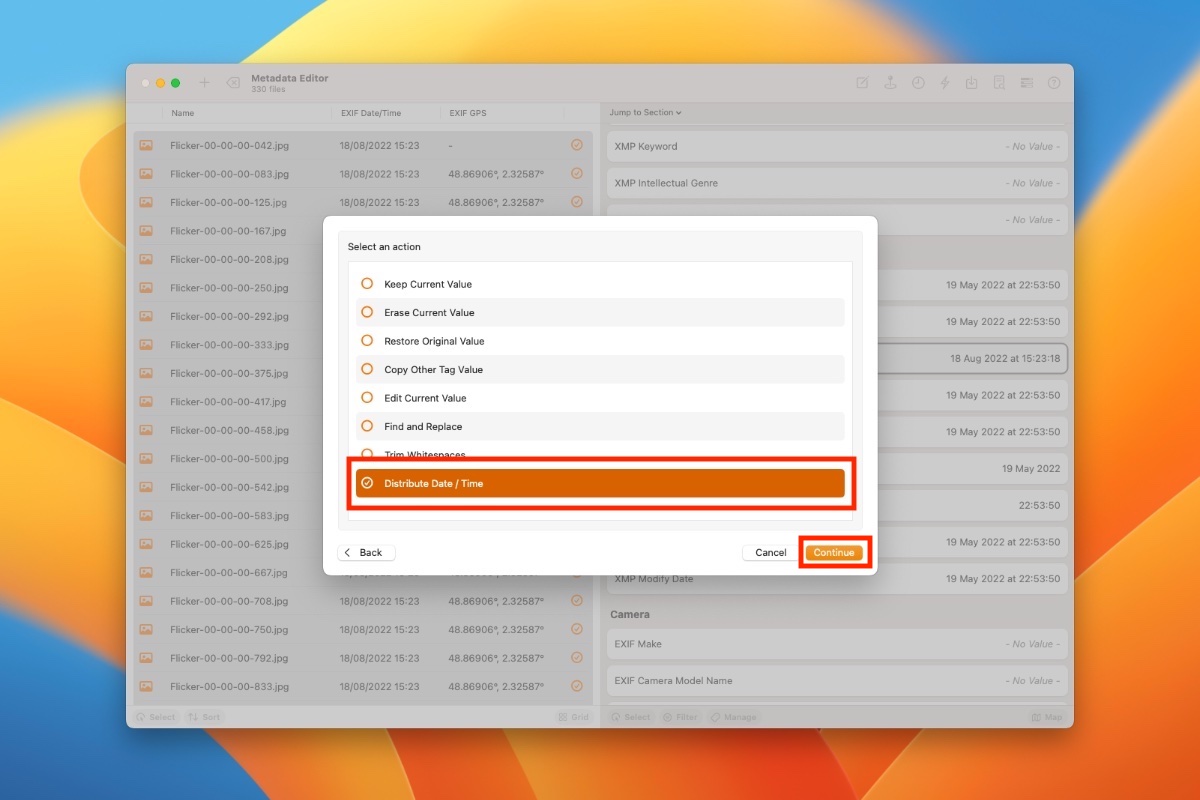Click the lightning bolt toolbar icon
Screen dimensions: 1200x800
click(x=945, y=83)
